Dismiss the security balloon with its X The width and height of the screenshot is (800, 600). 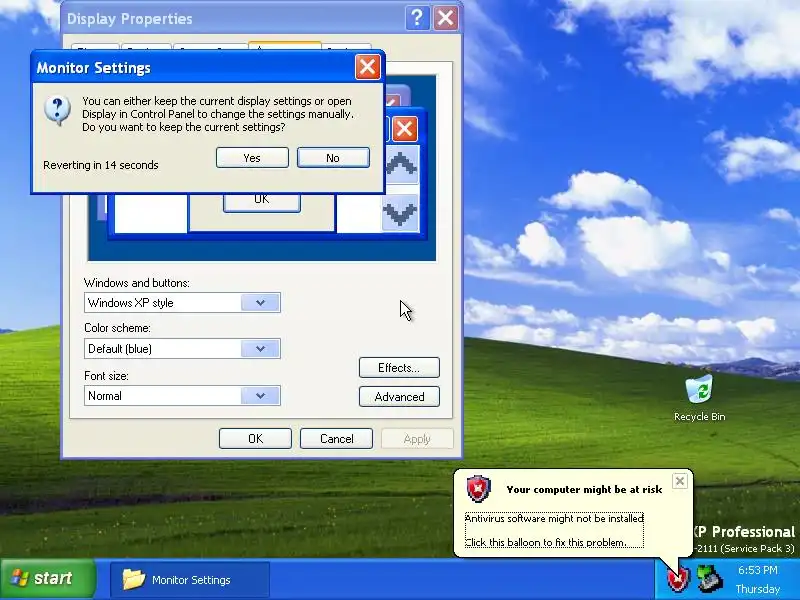coord(680,481)
